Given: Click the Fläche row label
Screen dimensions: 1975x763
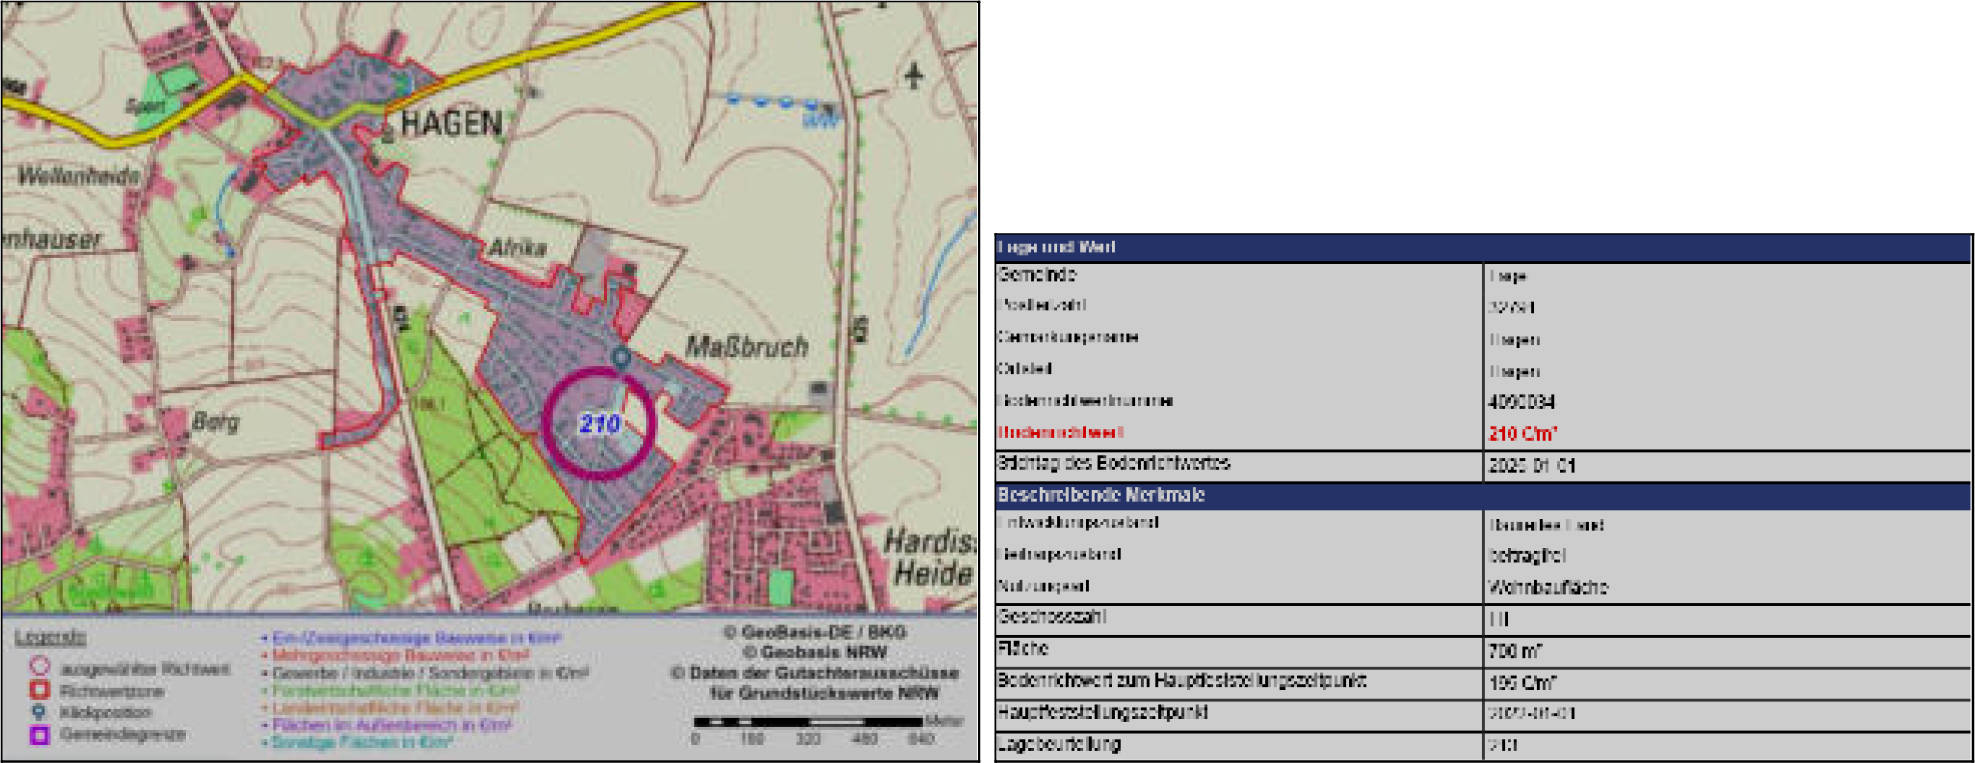Looking at the screenshot, I should coord(1022,648).
